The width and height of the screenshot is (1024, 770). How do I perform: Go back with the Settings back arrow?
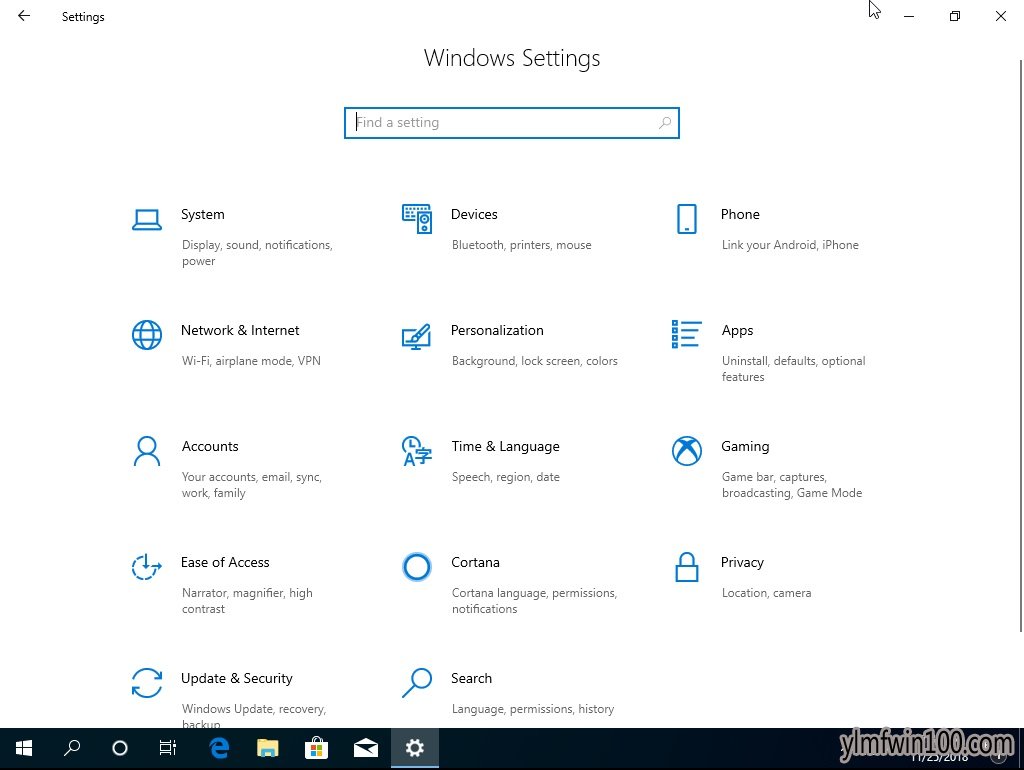click(x=24, y=16)
